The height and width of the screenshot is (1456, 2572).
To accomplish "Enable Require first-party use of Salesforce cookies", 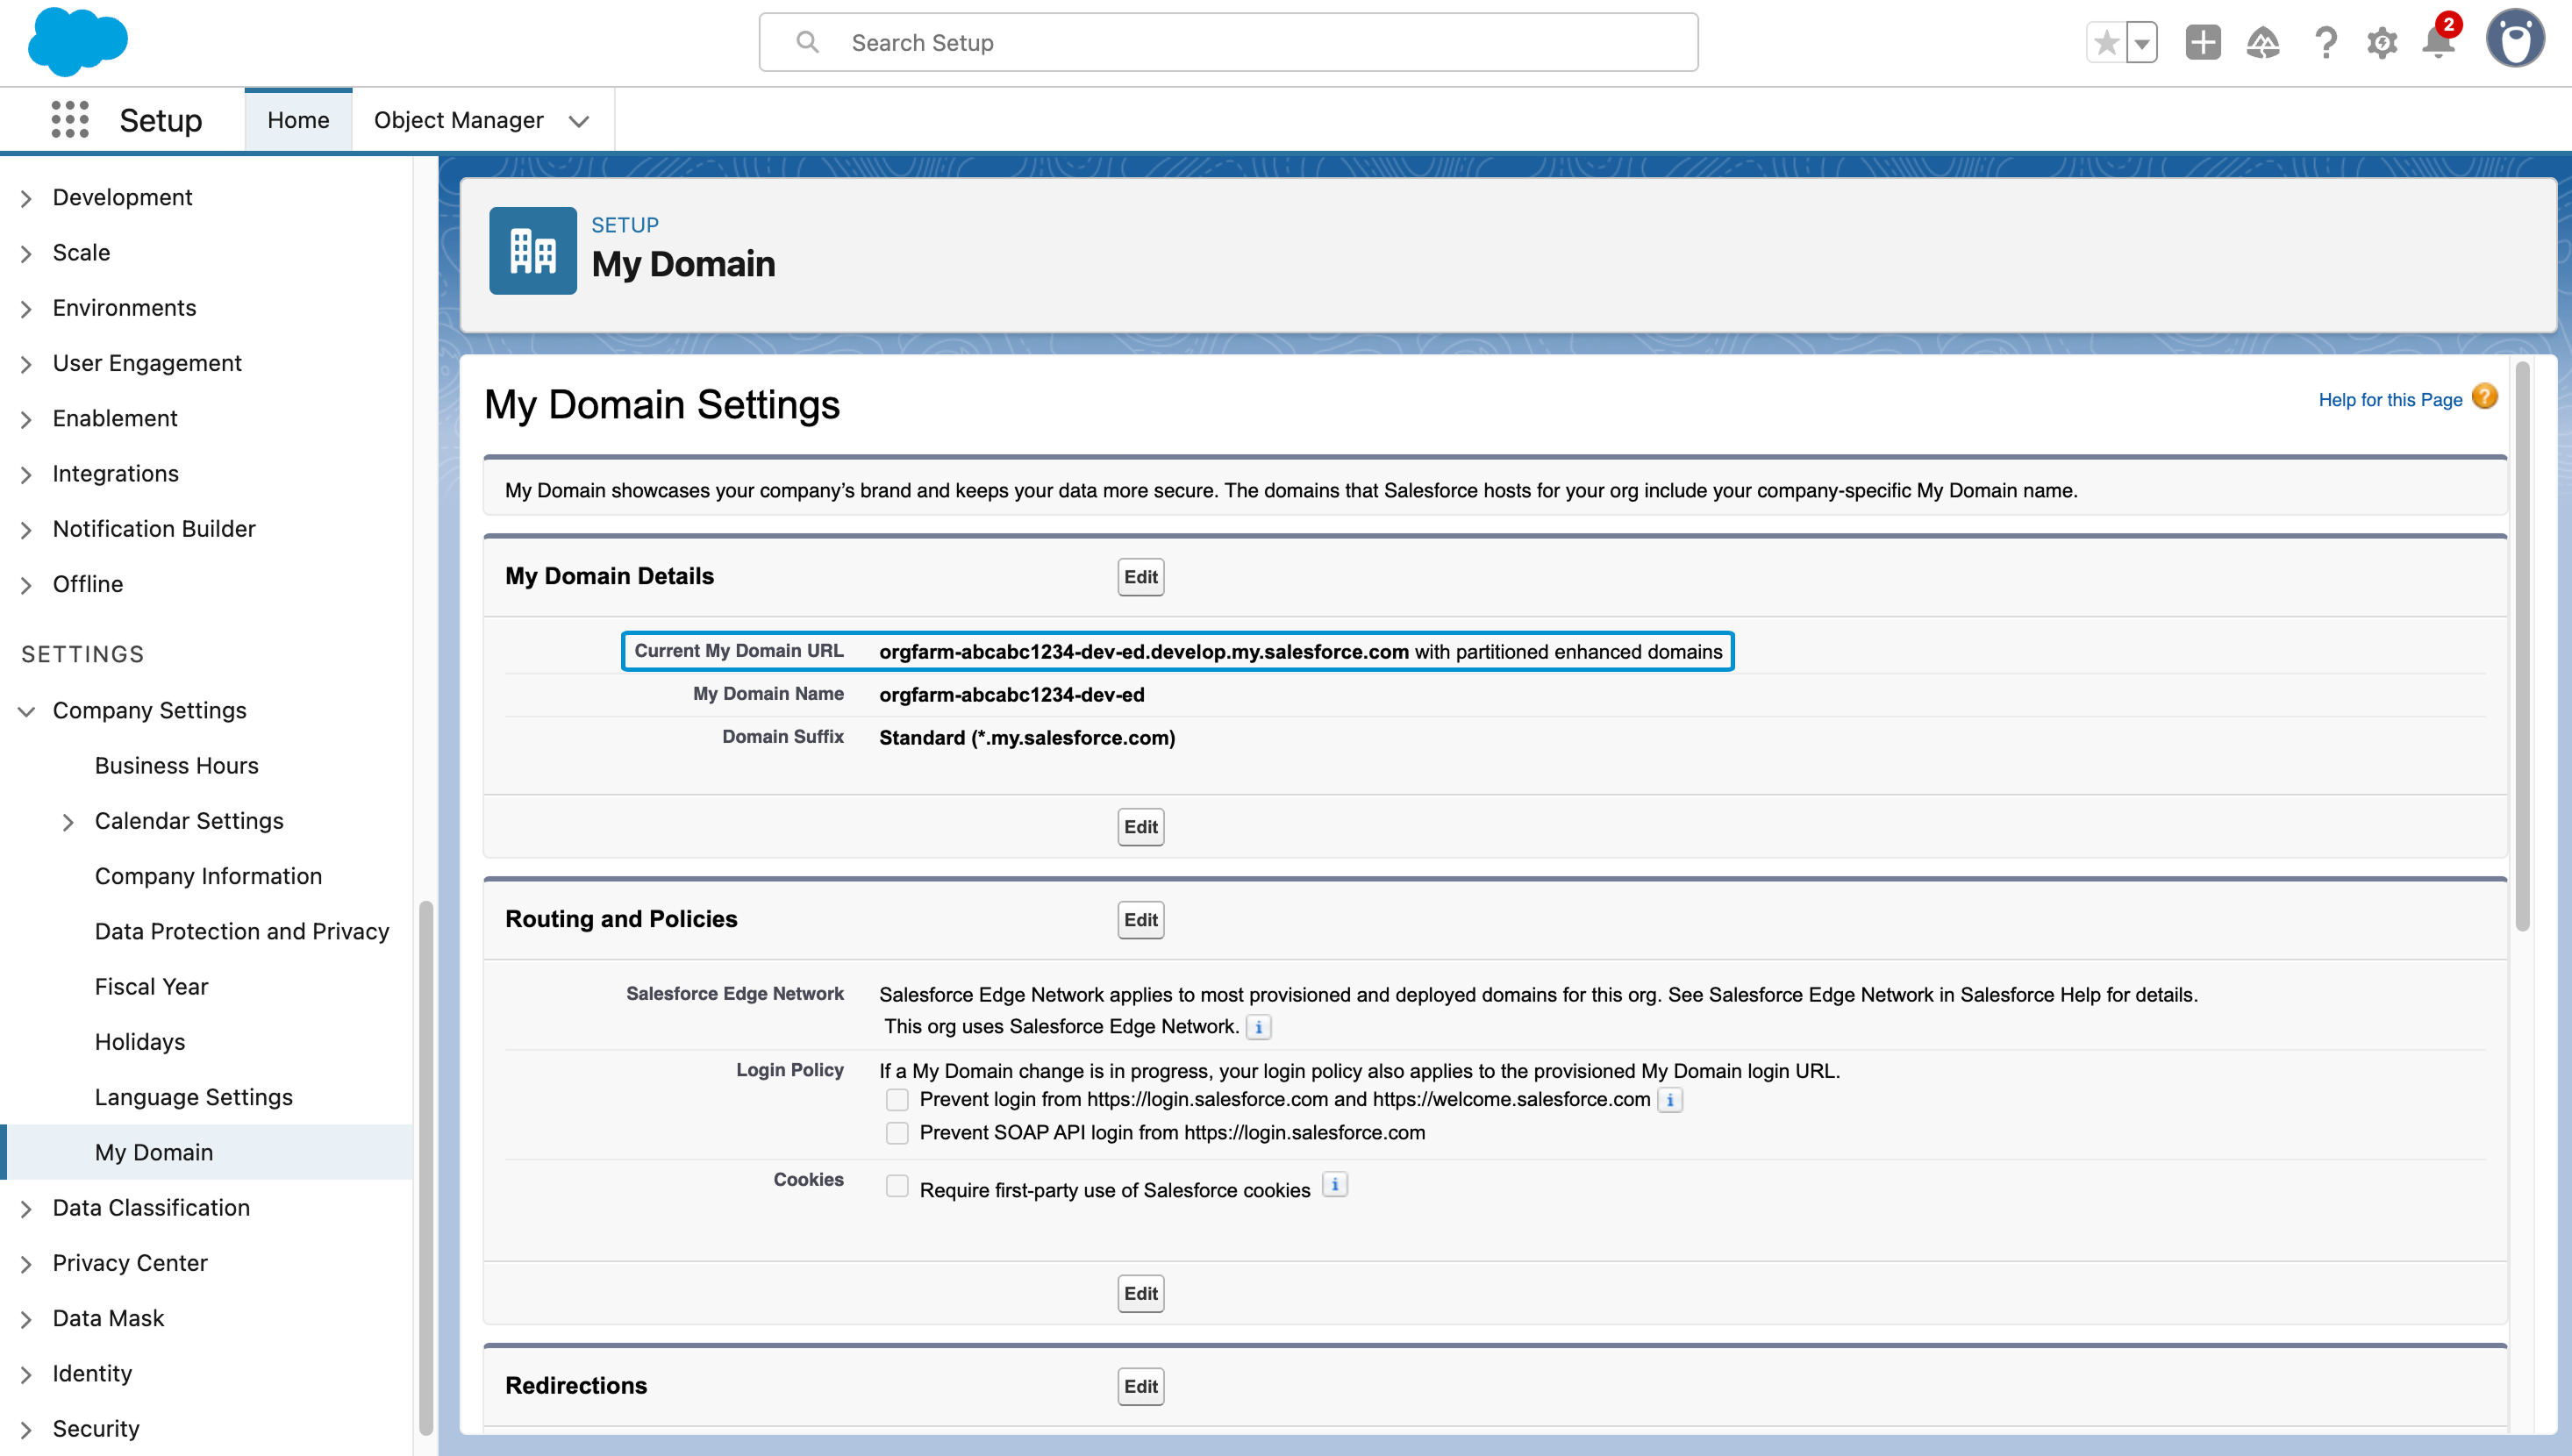I will (897, 1186).
